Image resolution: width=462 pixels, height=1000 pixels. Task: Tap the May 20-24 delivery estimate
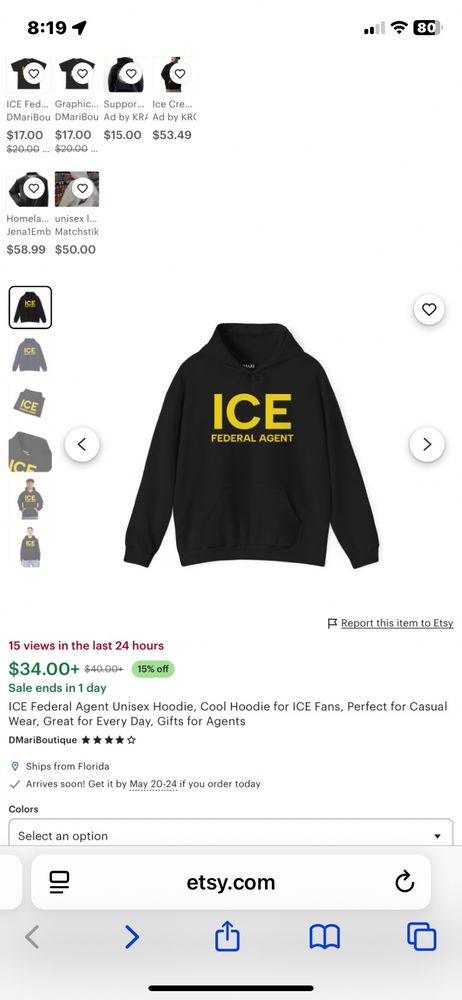click(153, 784)
